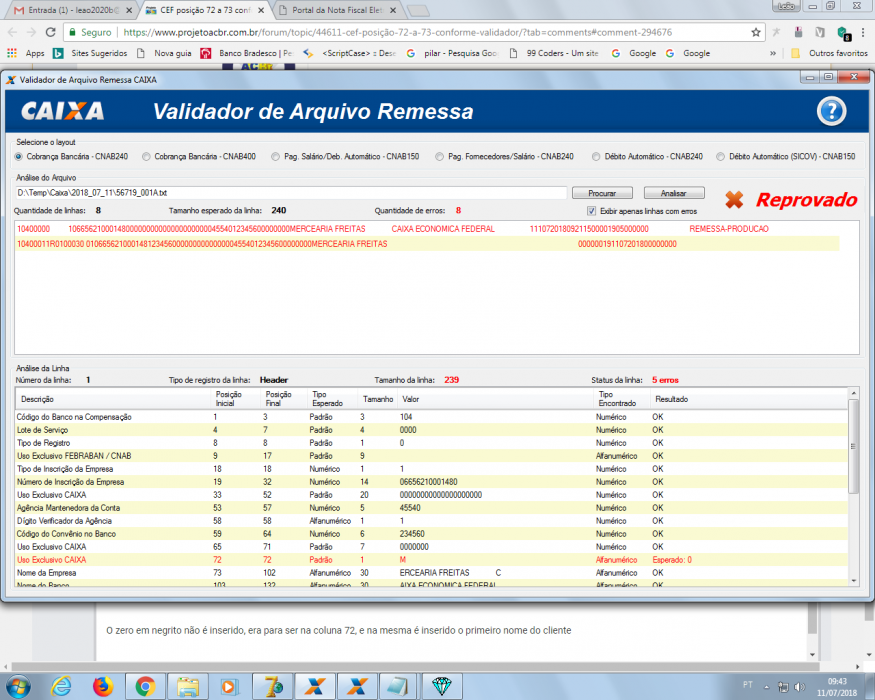This screenshot has height=700, width=875.
Task: Open Chrome from the taskbar
Action: tap(145, 686)
